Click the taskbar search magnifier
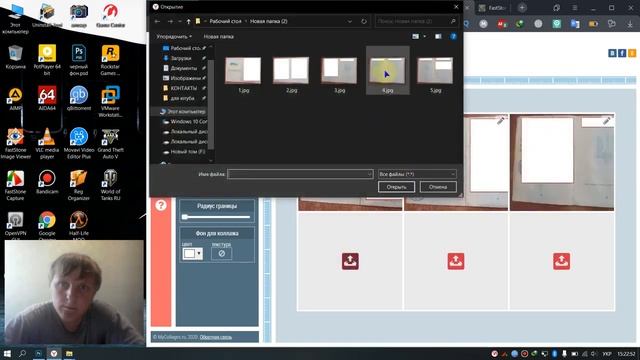 (22, 353)
